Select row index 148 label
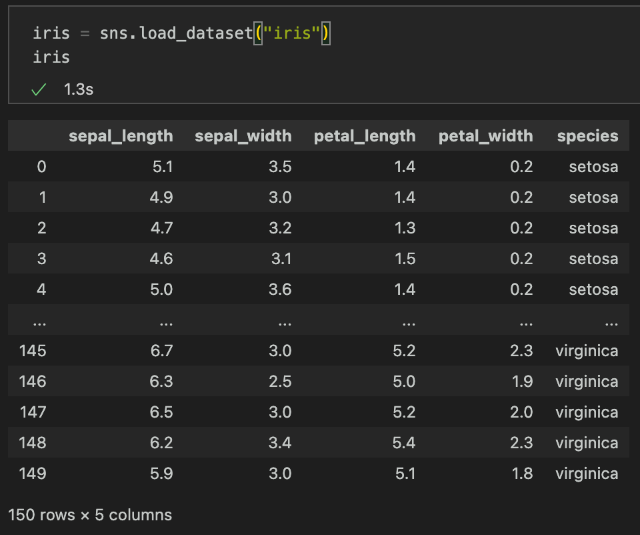 point(33,443)
